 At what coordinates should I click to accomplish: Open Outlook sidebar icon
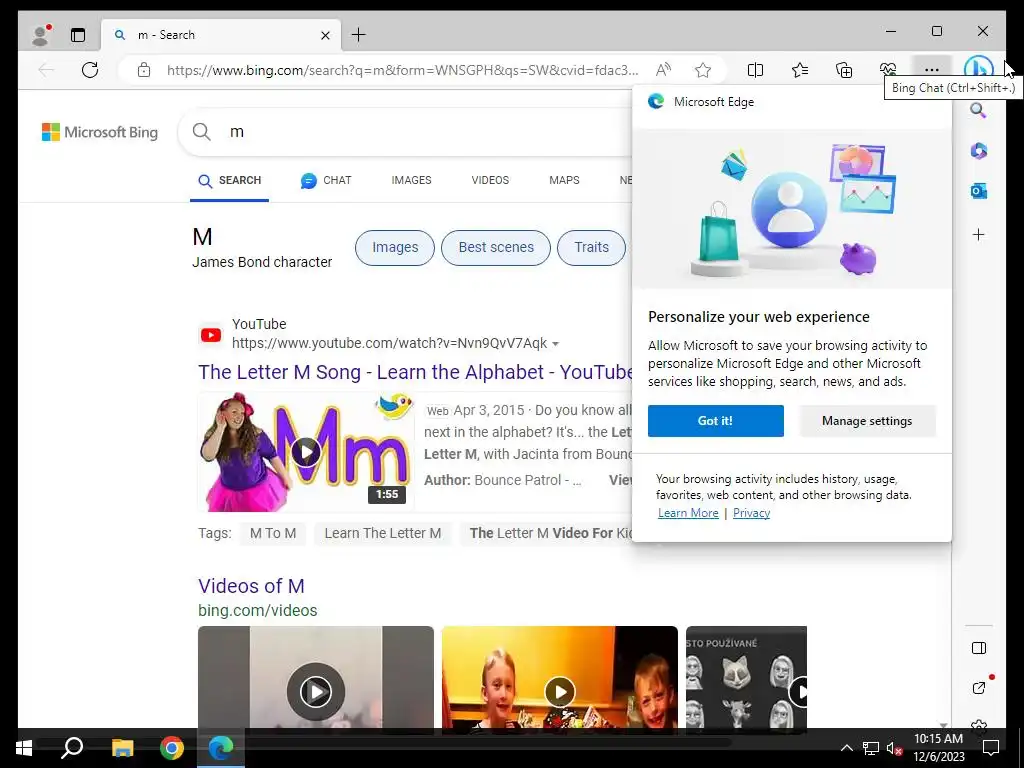978,191
